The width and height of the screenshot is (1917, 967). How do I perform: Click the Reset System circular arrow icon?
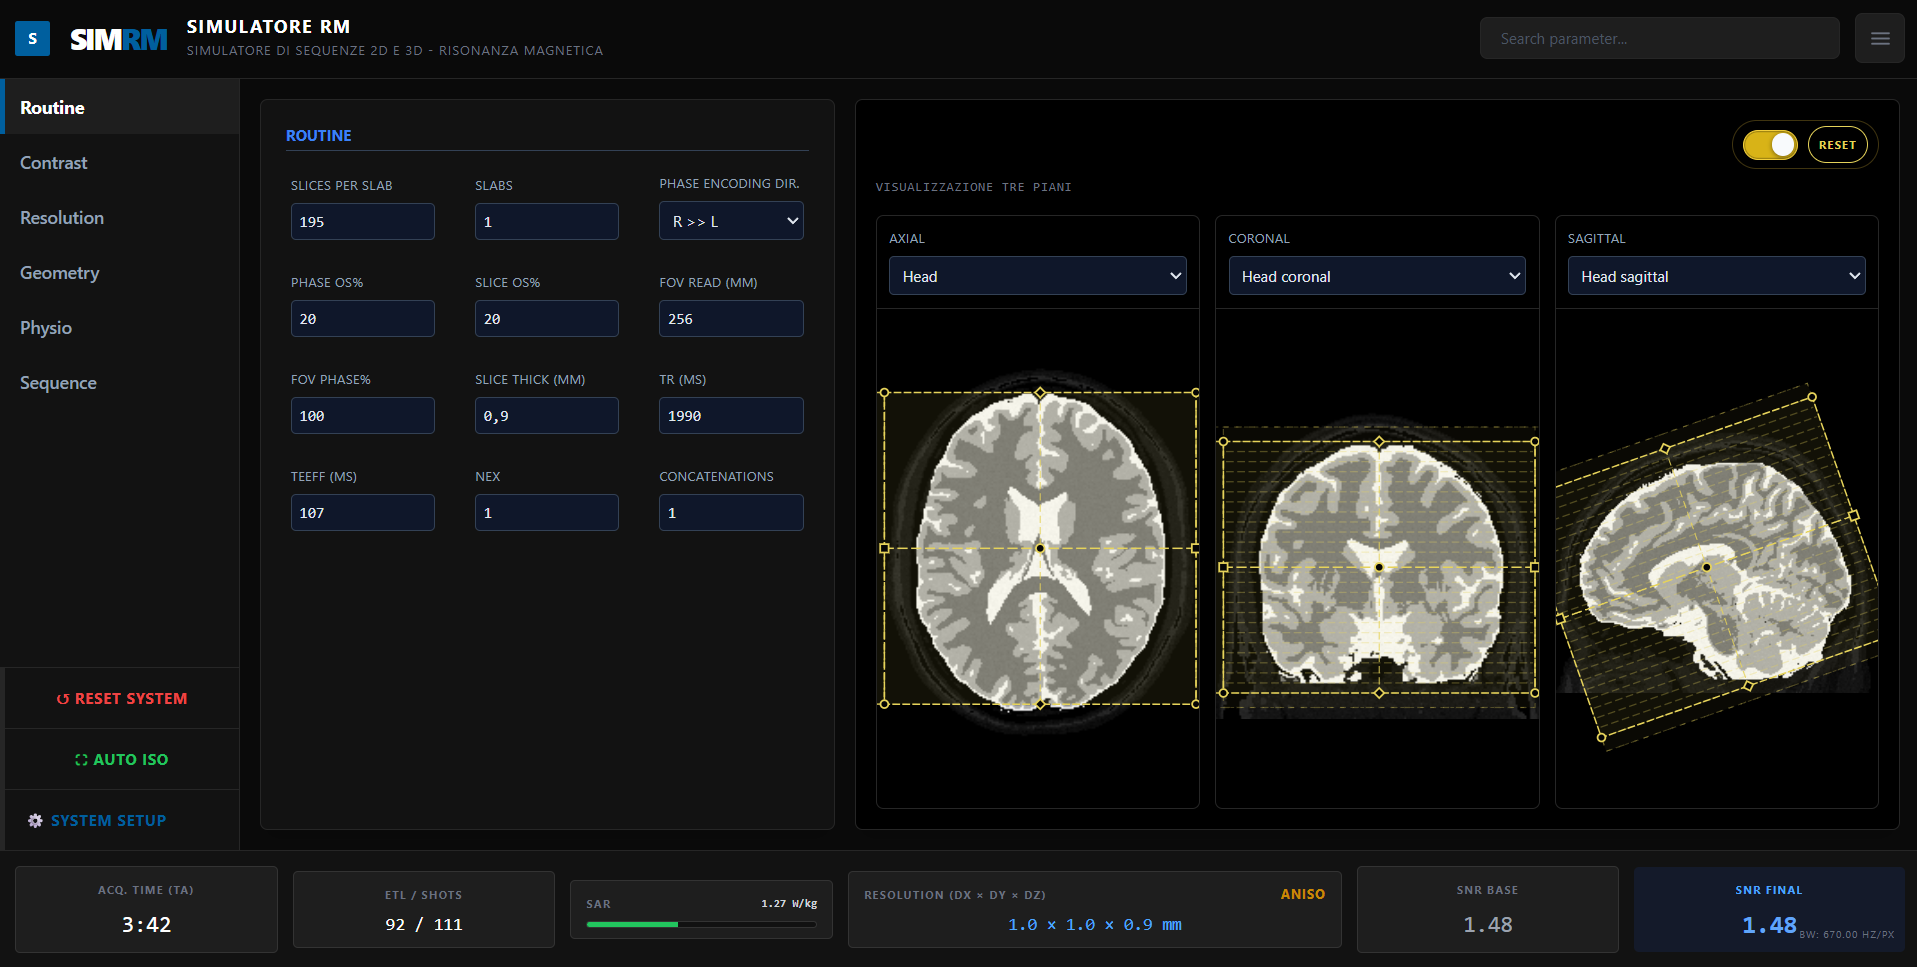click(63, 699)
